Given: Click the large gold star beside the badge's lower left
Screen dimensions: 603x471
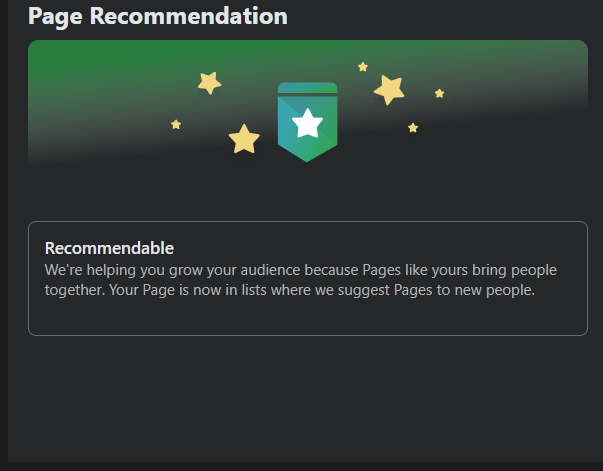Looking at the screenshot, I should coord(244,139).
